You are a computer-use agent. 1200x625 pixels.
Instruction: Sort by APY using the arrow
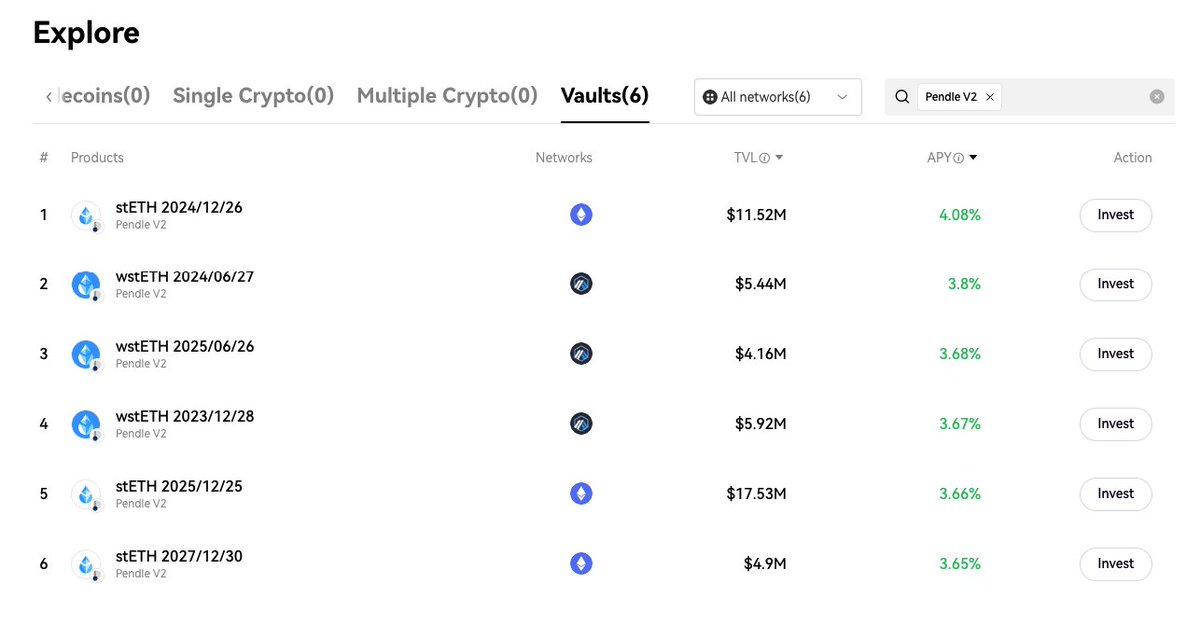click(x=973, y=158)
